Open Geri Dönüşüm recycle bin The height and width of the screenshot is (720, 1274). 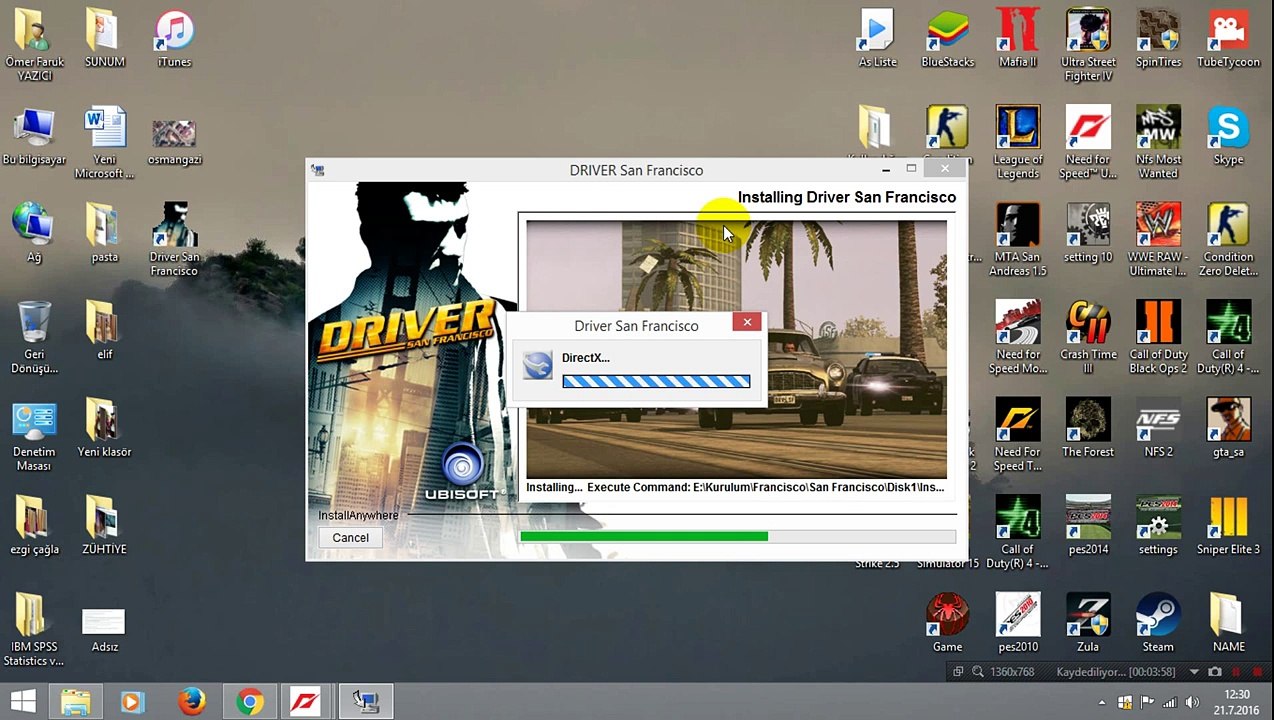(34, 337)
